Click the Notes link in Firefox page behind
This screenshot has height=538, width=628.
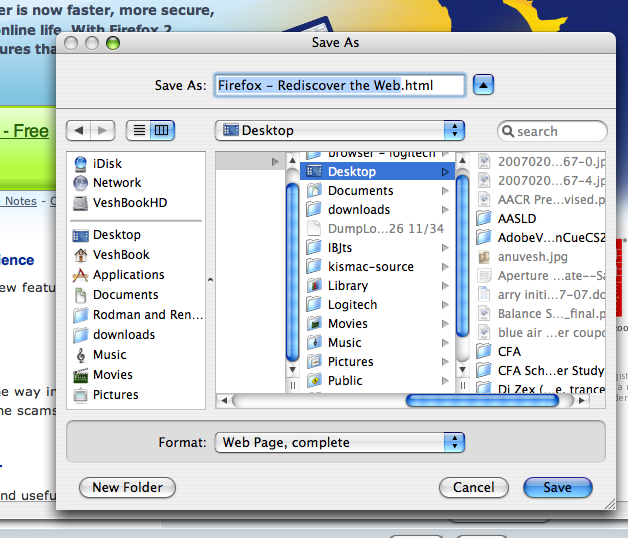click(x=20, y=201)
